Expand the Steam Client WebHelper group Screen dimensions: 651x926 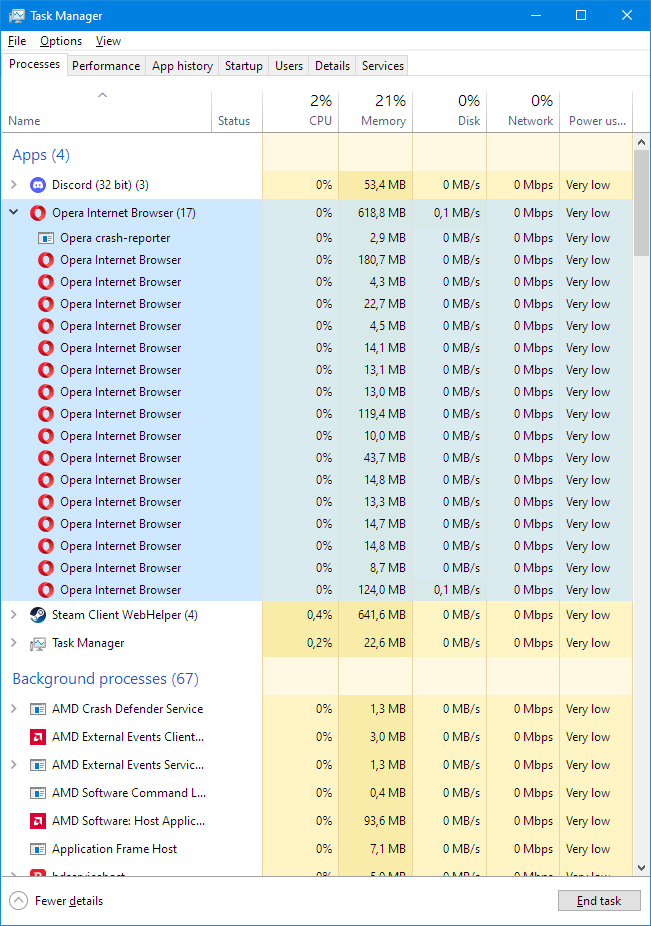(14, 615)
